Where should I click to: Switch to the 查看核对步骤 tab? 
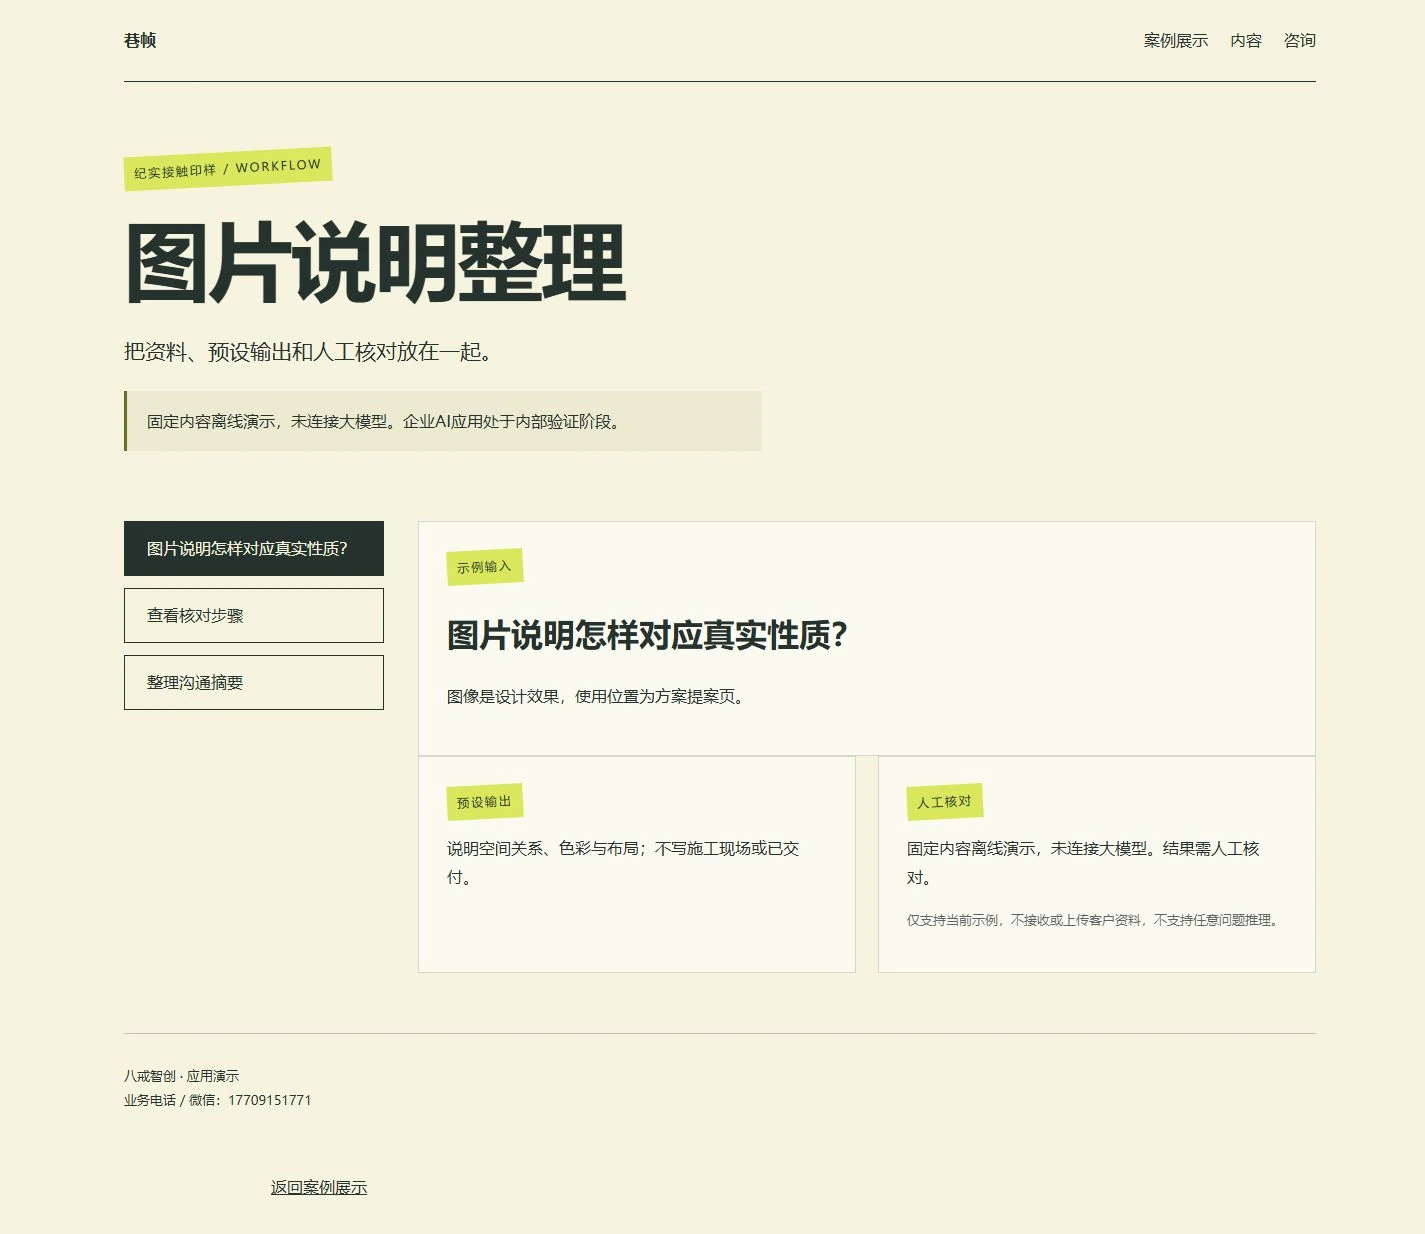coord(254,615)
